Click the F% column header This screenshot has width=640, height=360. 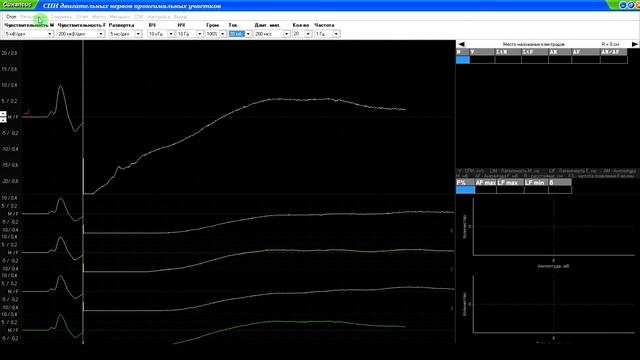click(466, 182)
